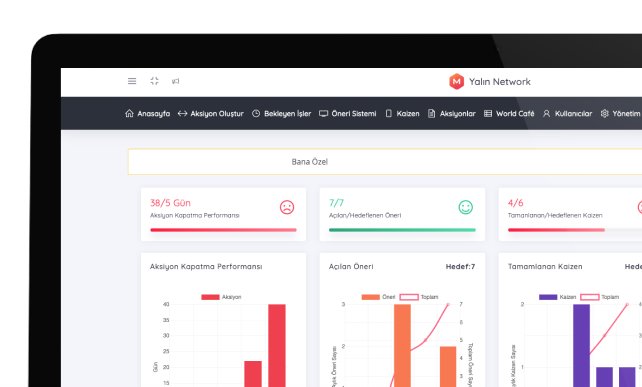Viewport: 642px width, 387px height.
Task: Click the clock icon beside Bekleyen İşler
Action: tap(256, 113)
